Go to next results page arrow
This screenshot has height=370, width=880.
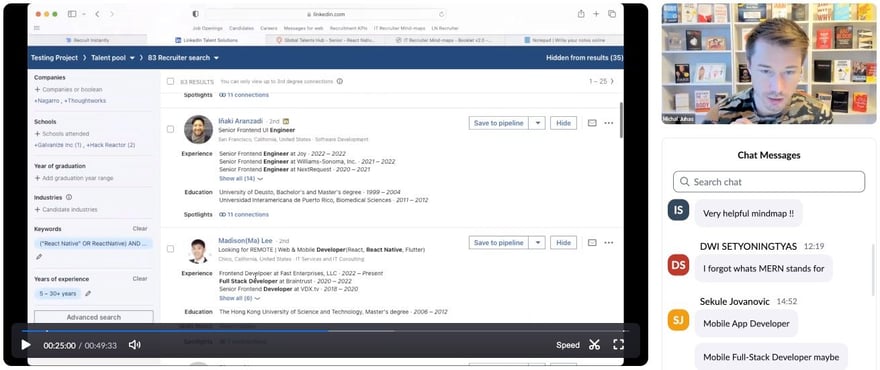(612, 81)
